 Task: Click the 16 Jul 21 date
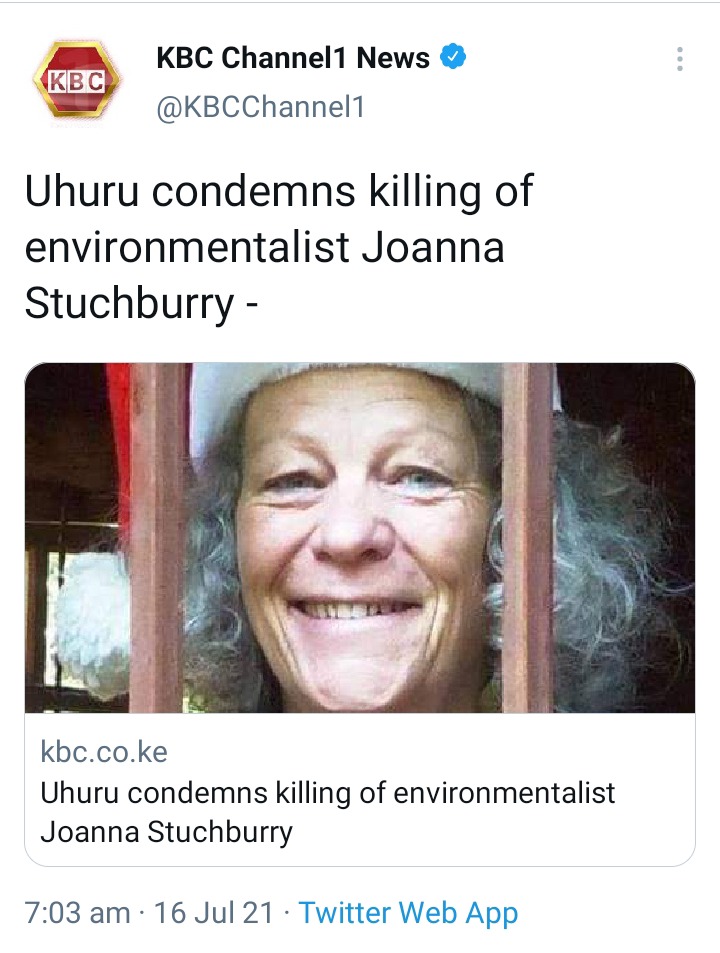pyautogui.click(x=216, y=912)
